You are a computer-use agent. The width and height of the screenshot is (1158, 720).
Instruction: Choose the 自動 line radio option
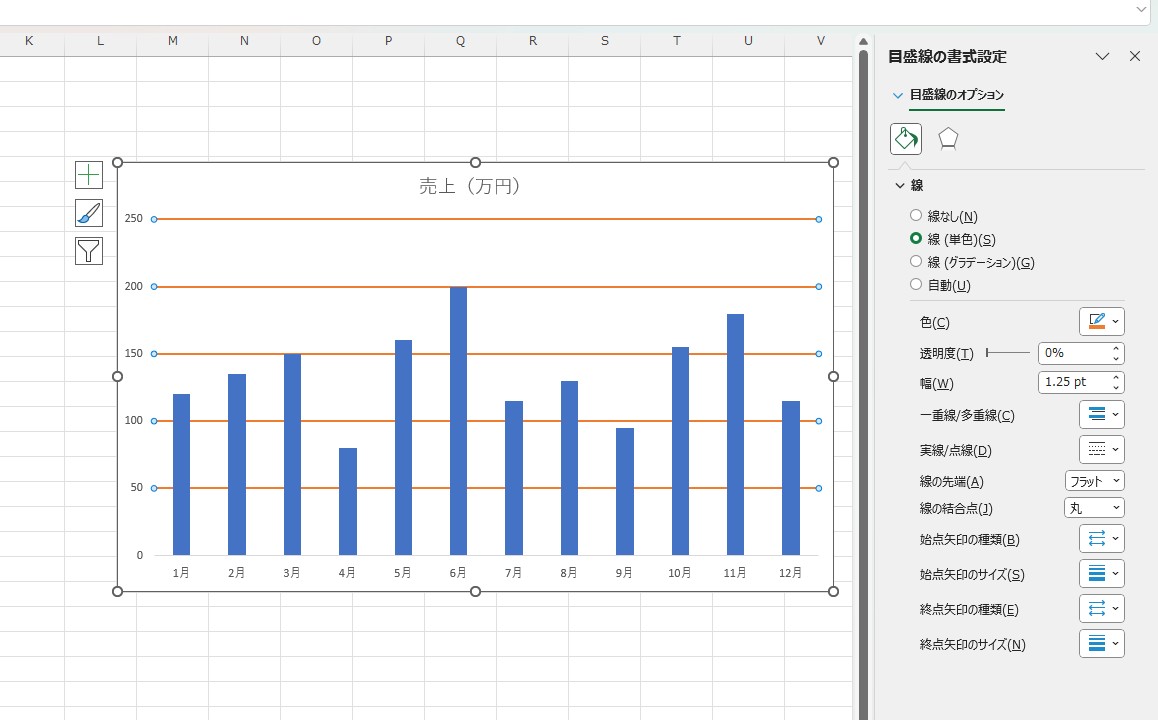point(916,285)
